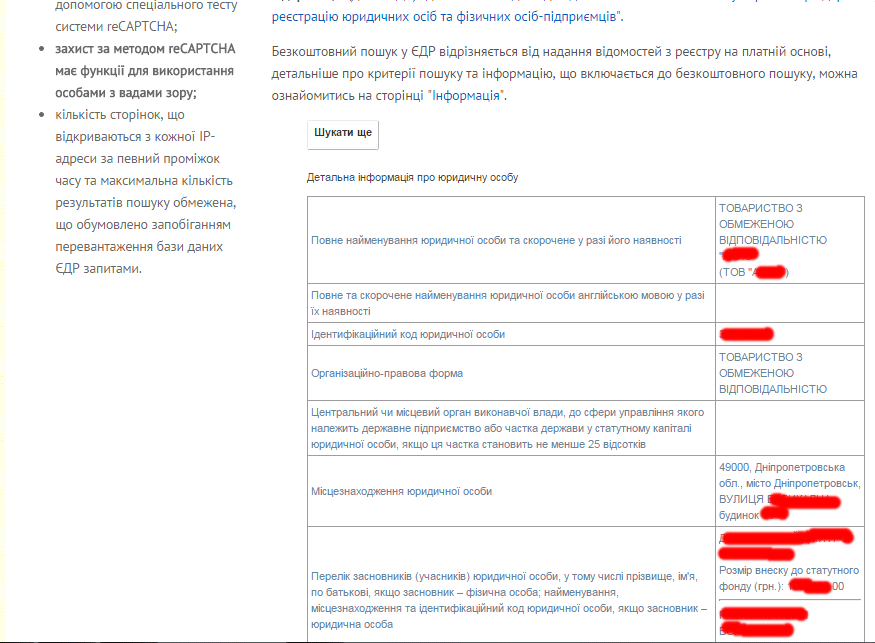This screenshot has height=643, width=875.
Task: Select sidebar text 'системи reCAPTCHA;'
Action: pyautogui.click(x=116, y=27)
